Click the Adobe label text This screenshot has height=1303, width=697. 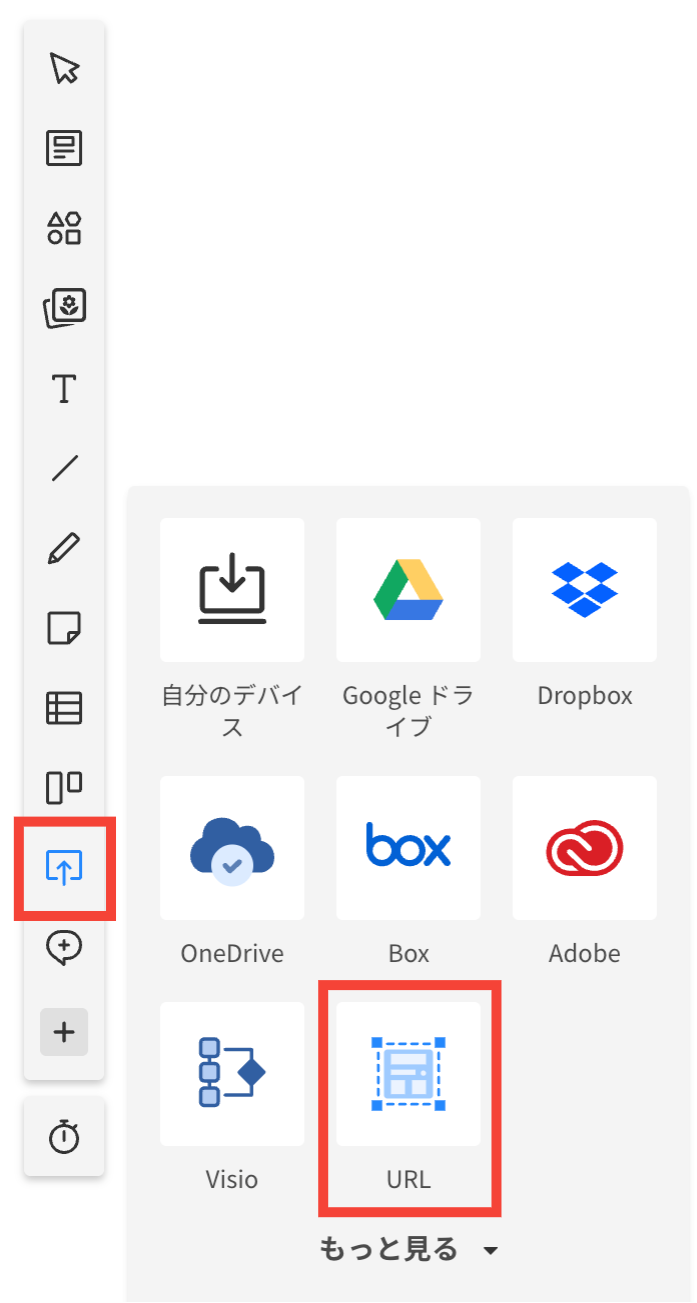[x=585, y=953]
